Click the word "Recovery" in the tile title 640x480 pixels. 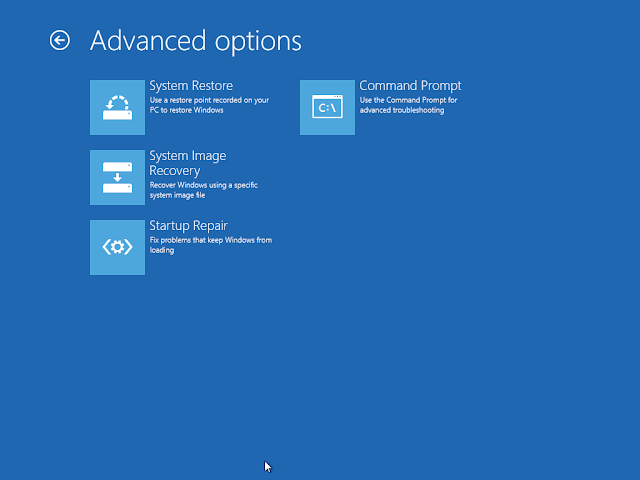[x=175, y=171]
